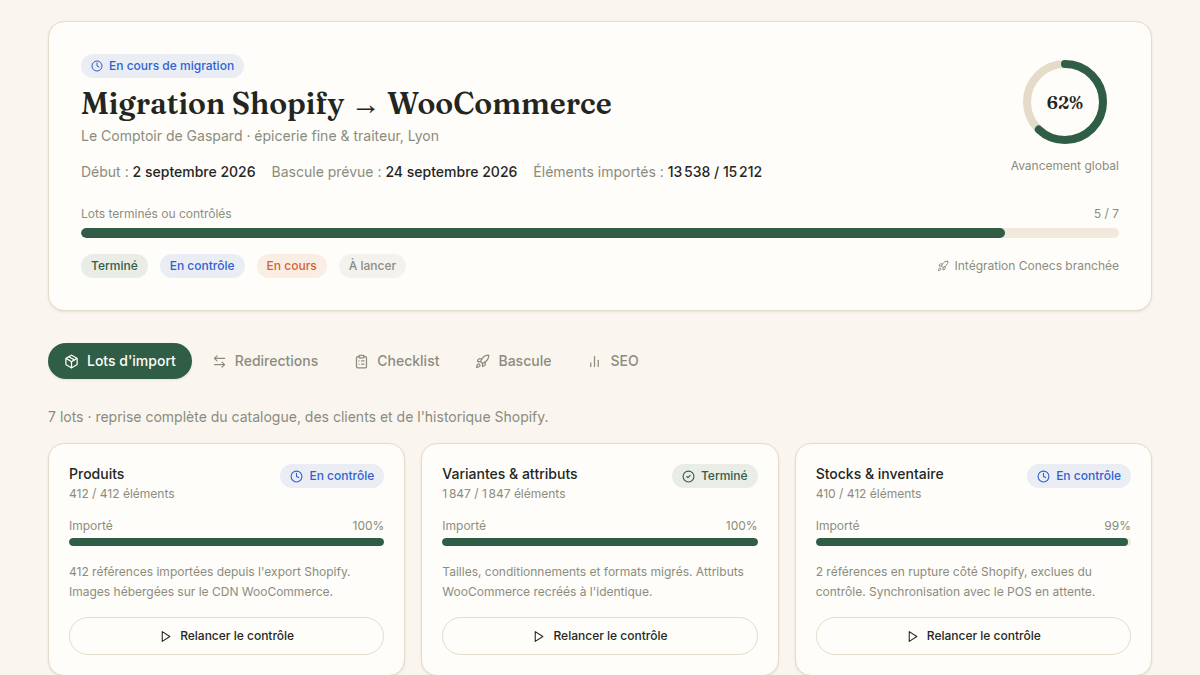
Task: Click the play icon in Produits card button
Action: (166, 636)
